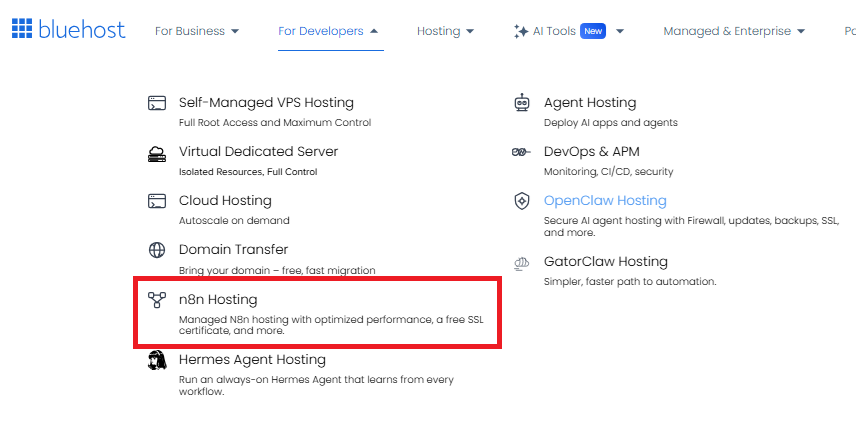856x421 pixels.
Task: Open Agent Hosting link
Action: 590,103
